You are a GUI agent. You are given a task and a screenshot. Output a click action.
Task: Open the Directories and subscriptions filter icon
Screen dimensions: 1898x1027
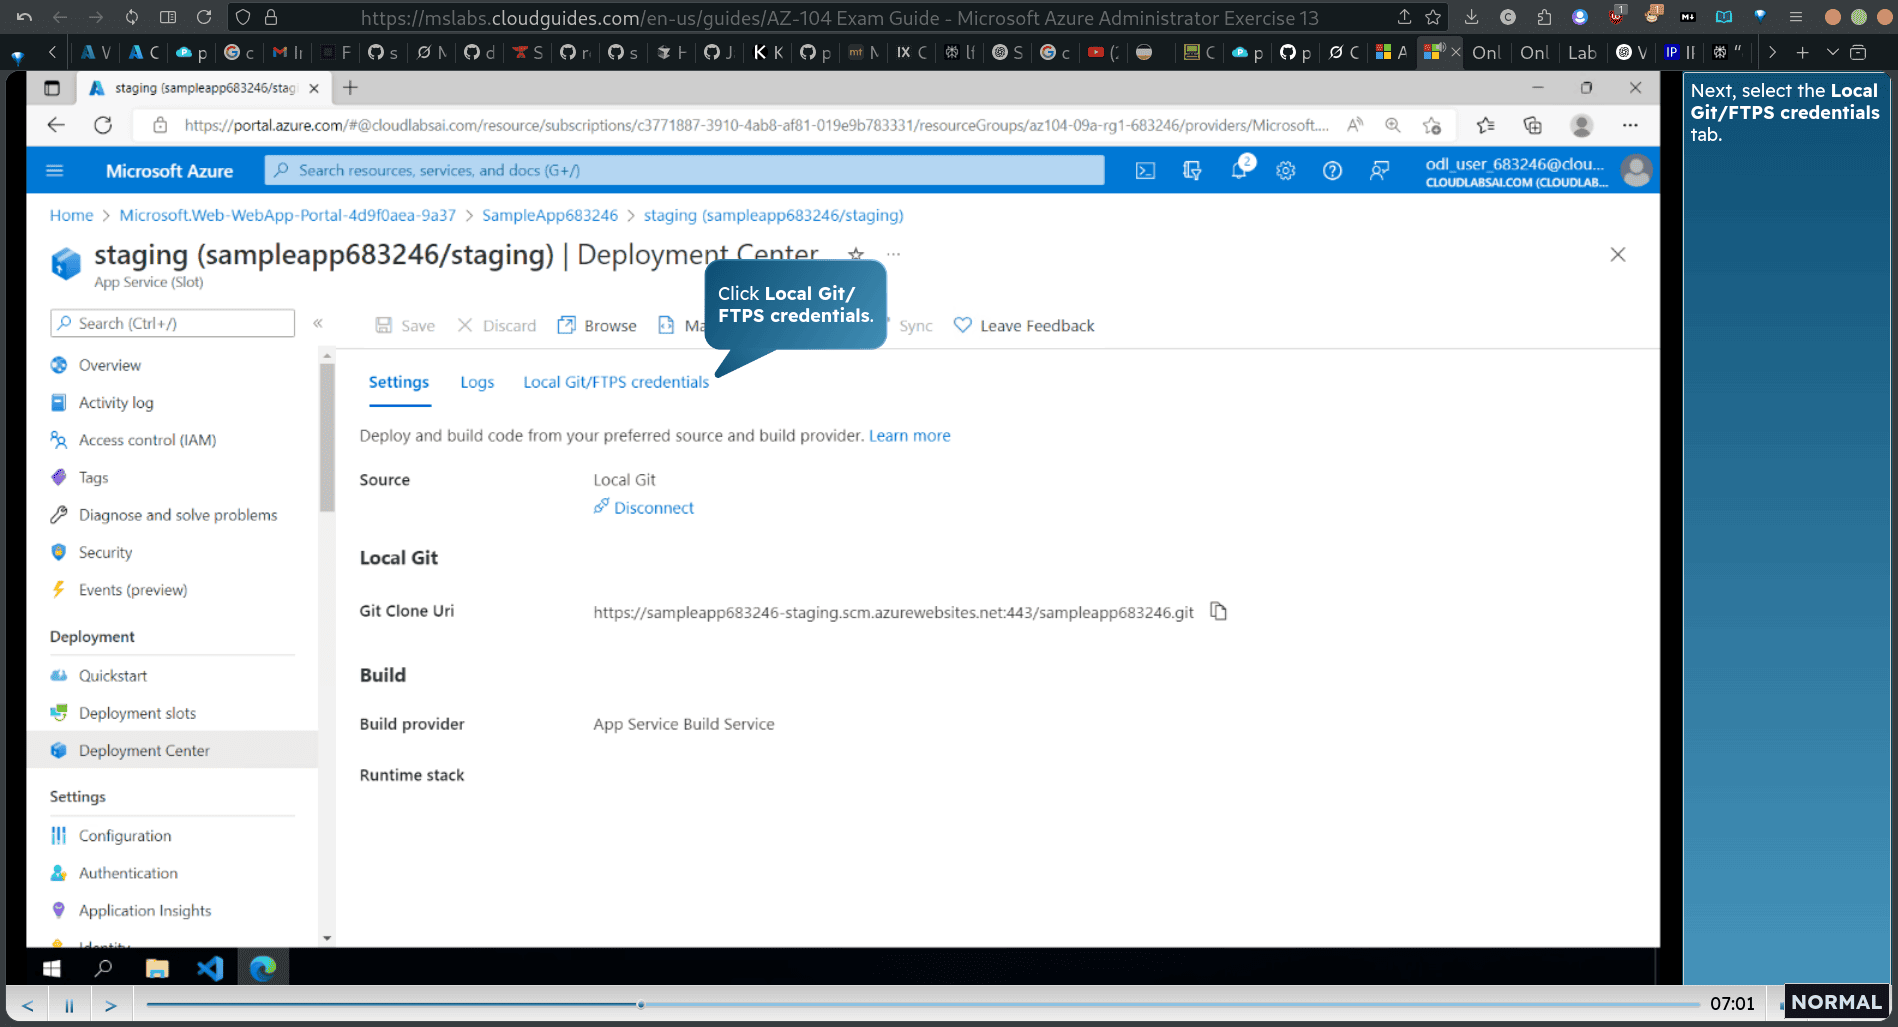coord(1192,171)
